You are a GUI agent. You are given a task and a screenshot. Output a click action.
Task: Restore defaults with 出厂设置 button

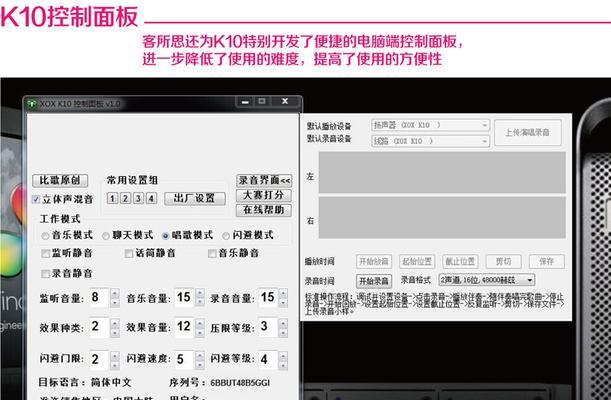tap(194, 199)
